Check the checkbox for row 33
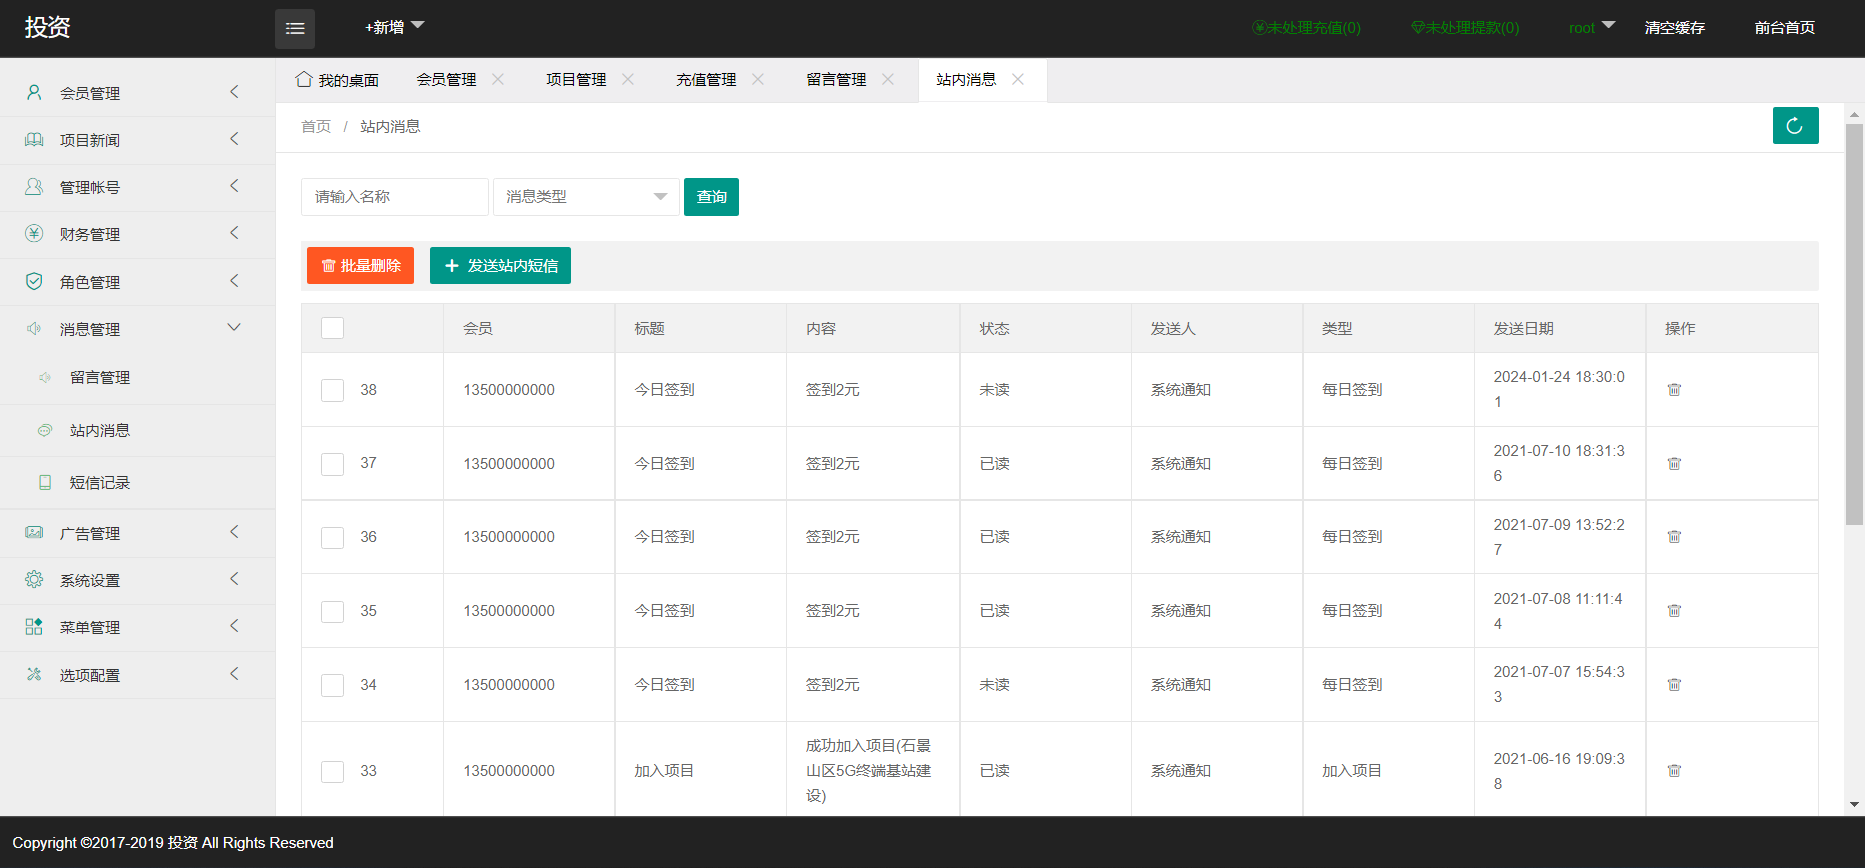1865x868 pixels. tap(332, 771)
